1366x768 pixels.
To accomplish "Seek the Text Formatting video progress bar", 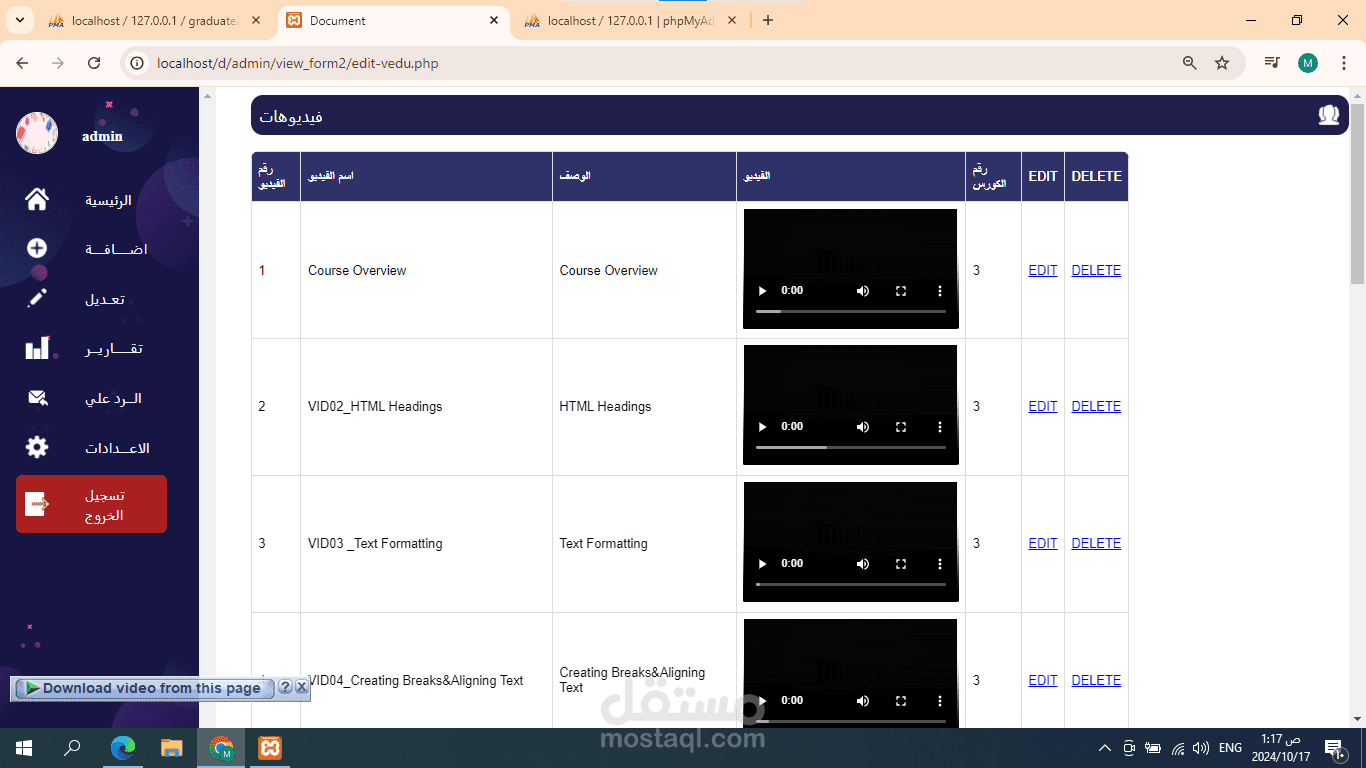I will pos(851,584).
